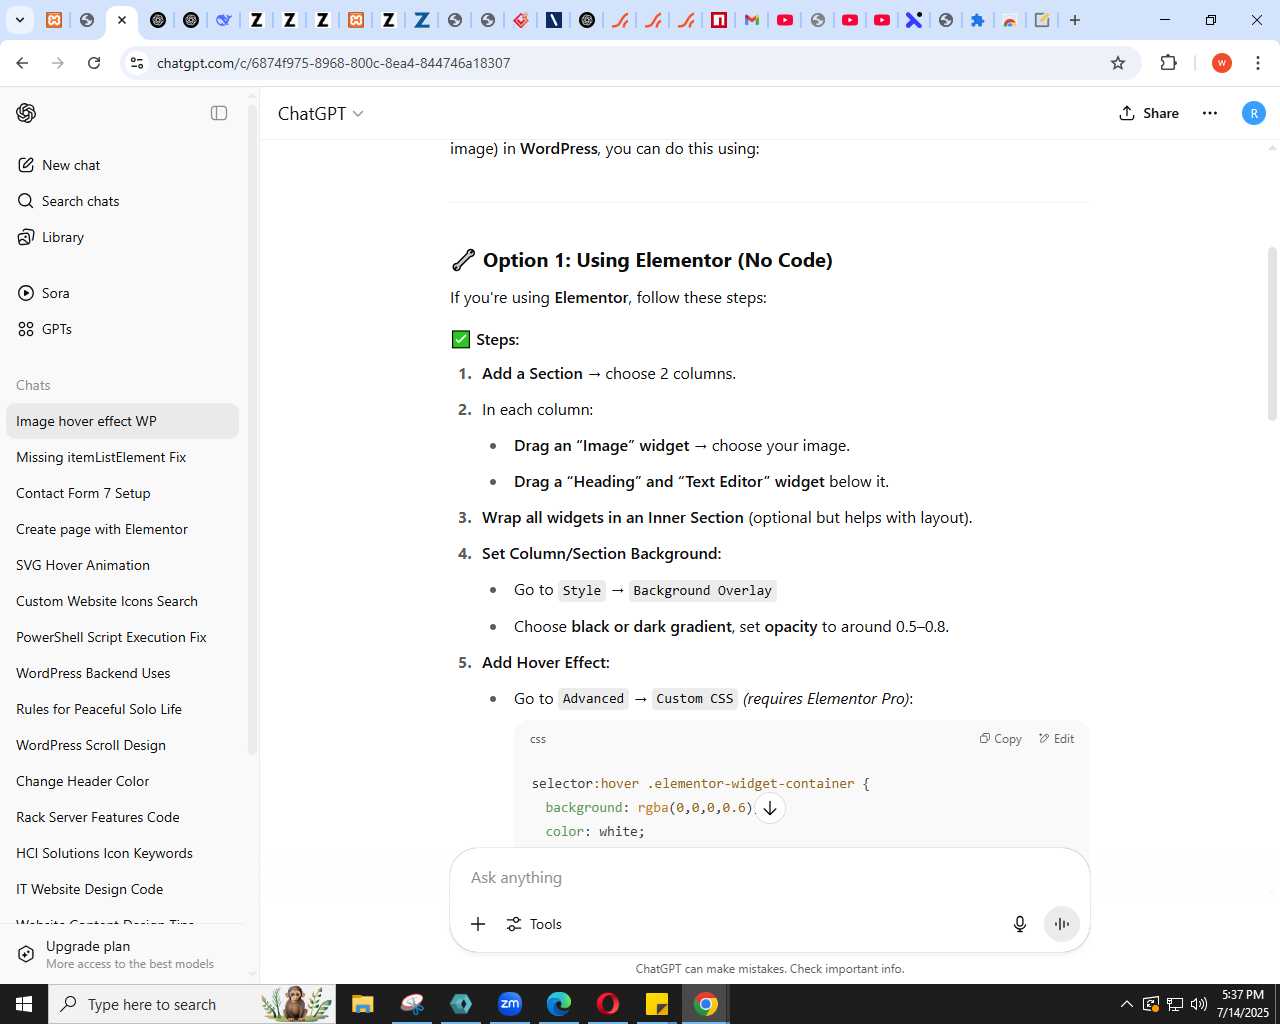This screenshot has width=1280, height=1024.
Task: Click the Chrome taskbar icon
Action: [706, 1004]
